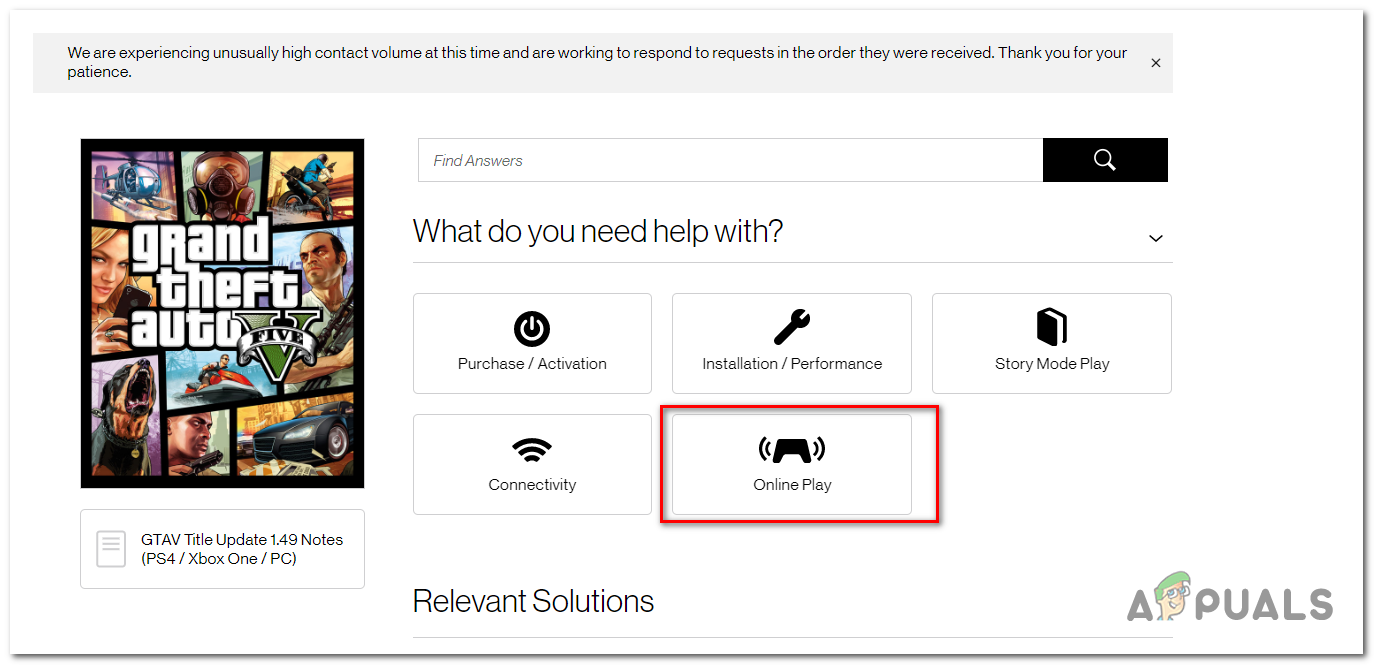Open the 'Online Play' label

coord(792,485)
